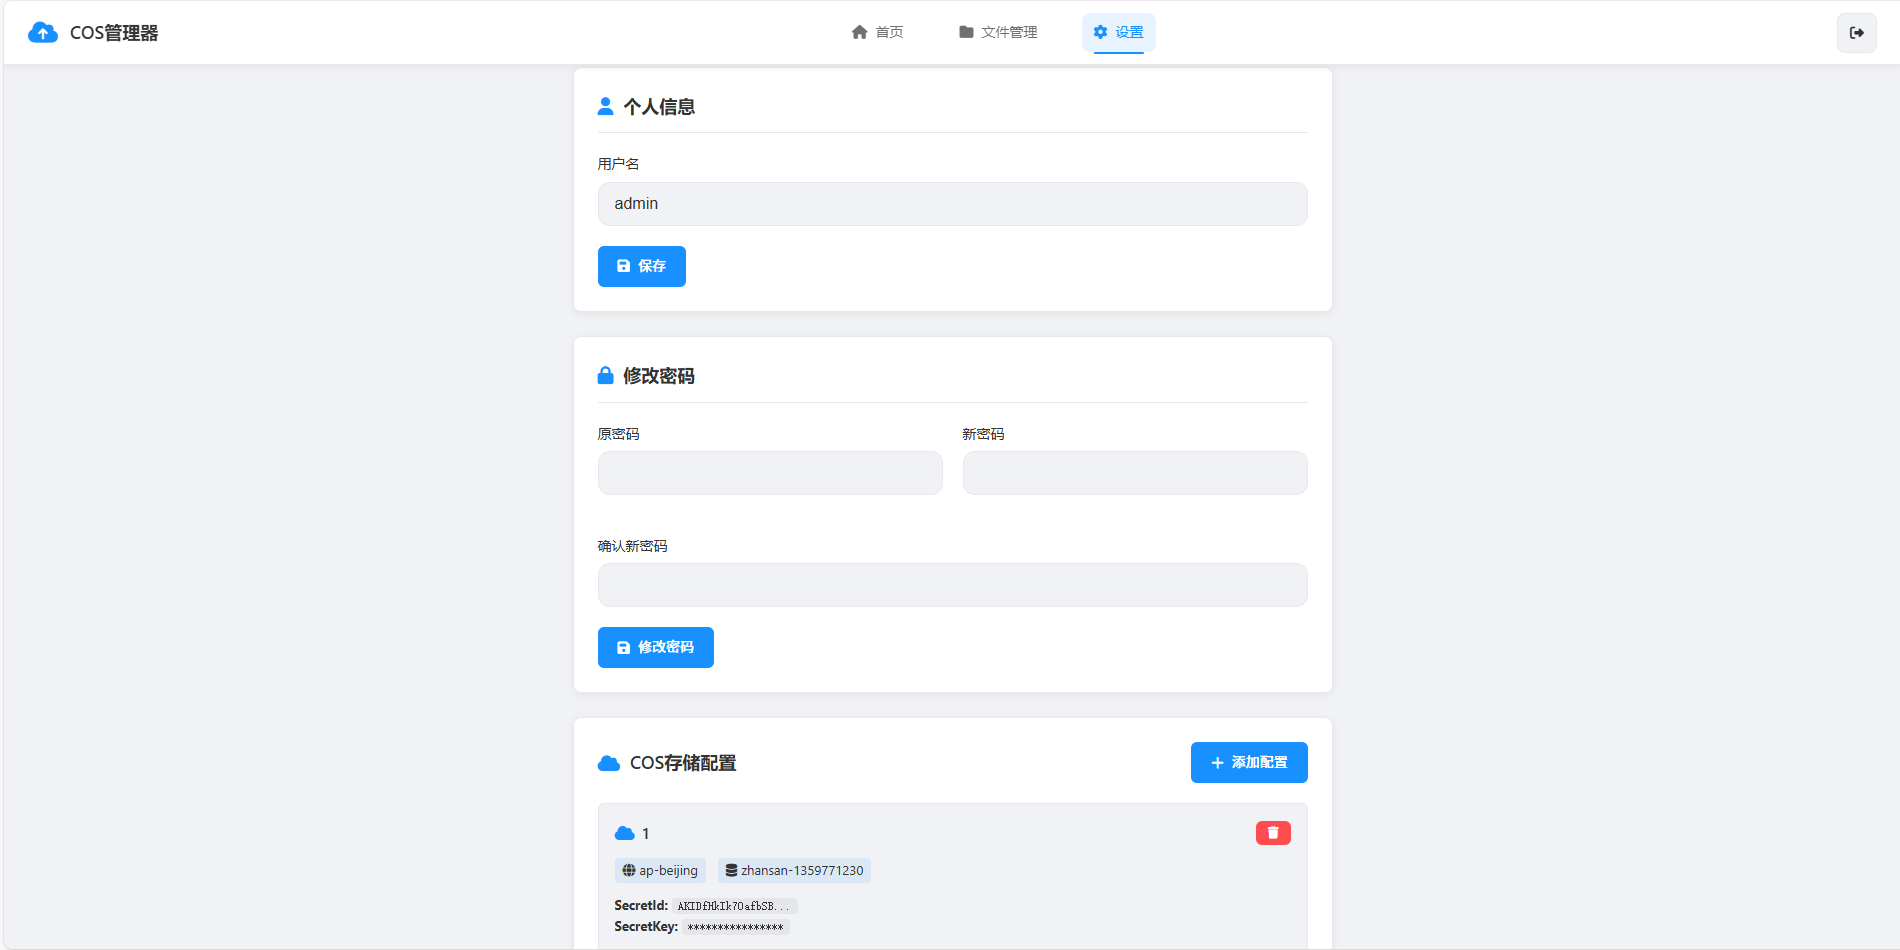Click the gear icon on the 设置 tab
Image resolution: width=1900 pixels, height=950 pixels.
(1098, 31)
